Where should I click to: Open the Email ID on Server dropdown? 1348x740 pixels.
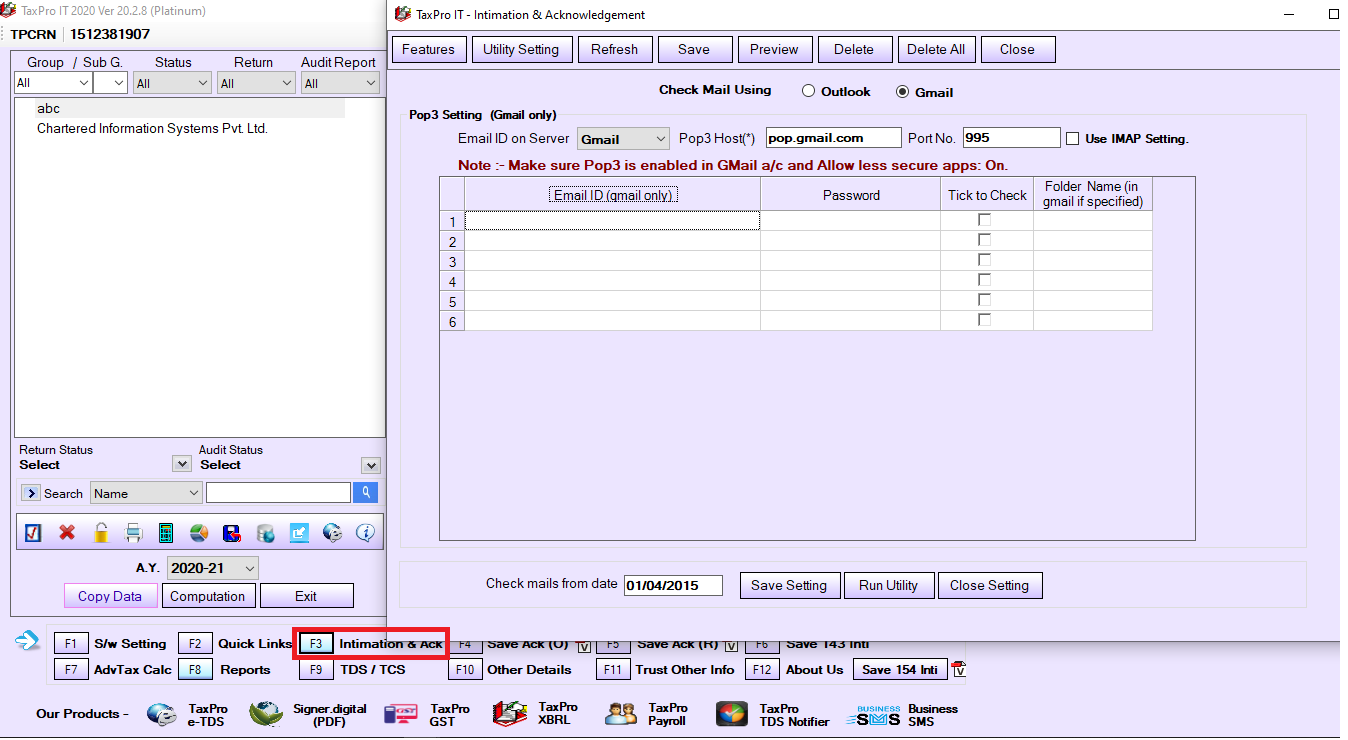pyautogui.click(x=623, y=139)
